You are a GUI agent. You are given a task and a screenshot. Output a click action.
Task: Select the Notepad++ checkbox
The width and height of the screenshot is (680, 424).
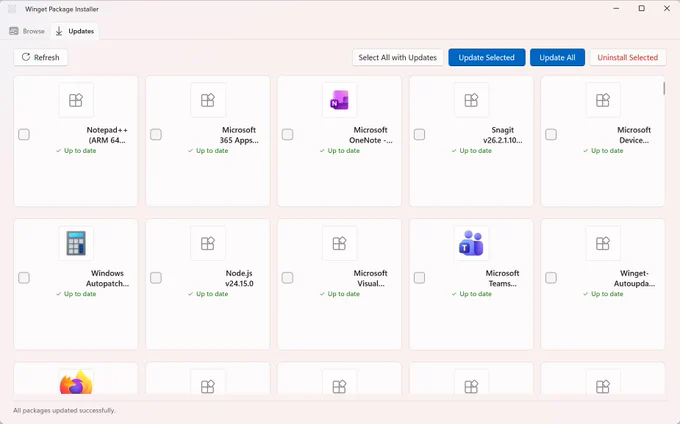pyautogui.click(x=24, y=134)
